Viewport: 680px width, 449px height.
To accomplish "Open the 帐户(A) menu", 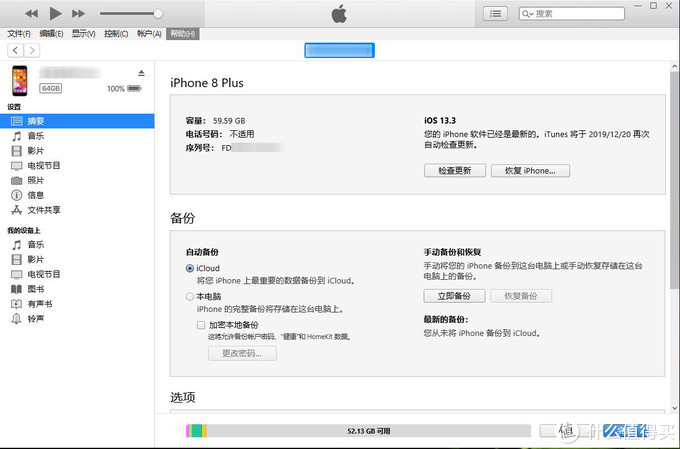I will pyautogui.click(x=149, y=34).
